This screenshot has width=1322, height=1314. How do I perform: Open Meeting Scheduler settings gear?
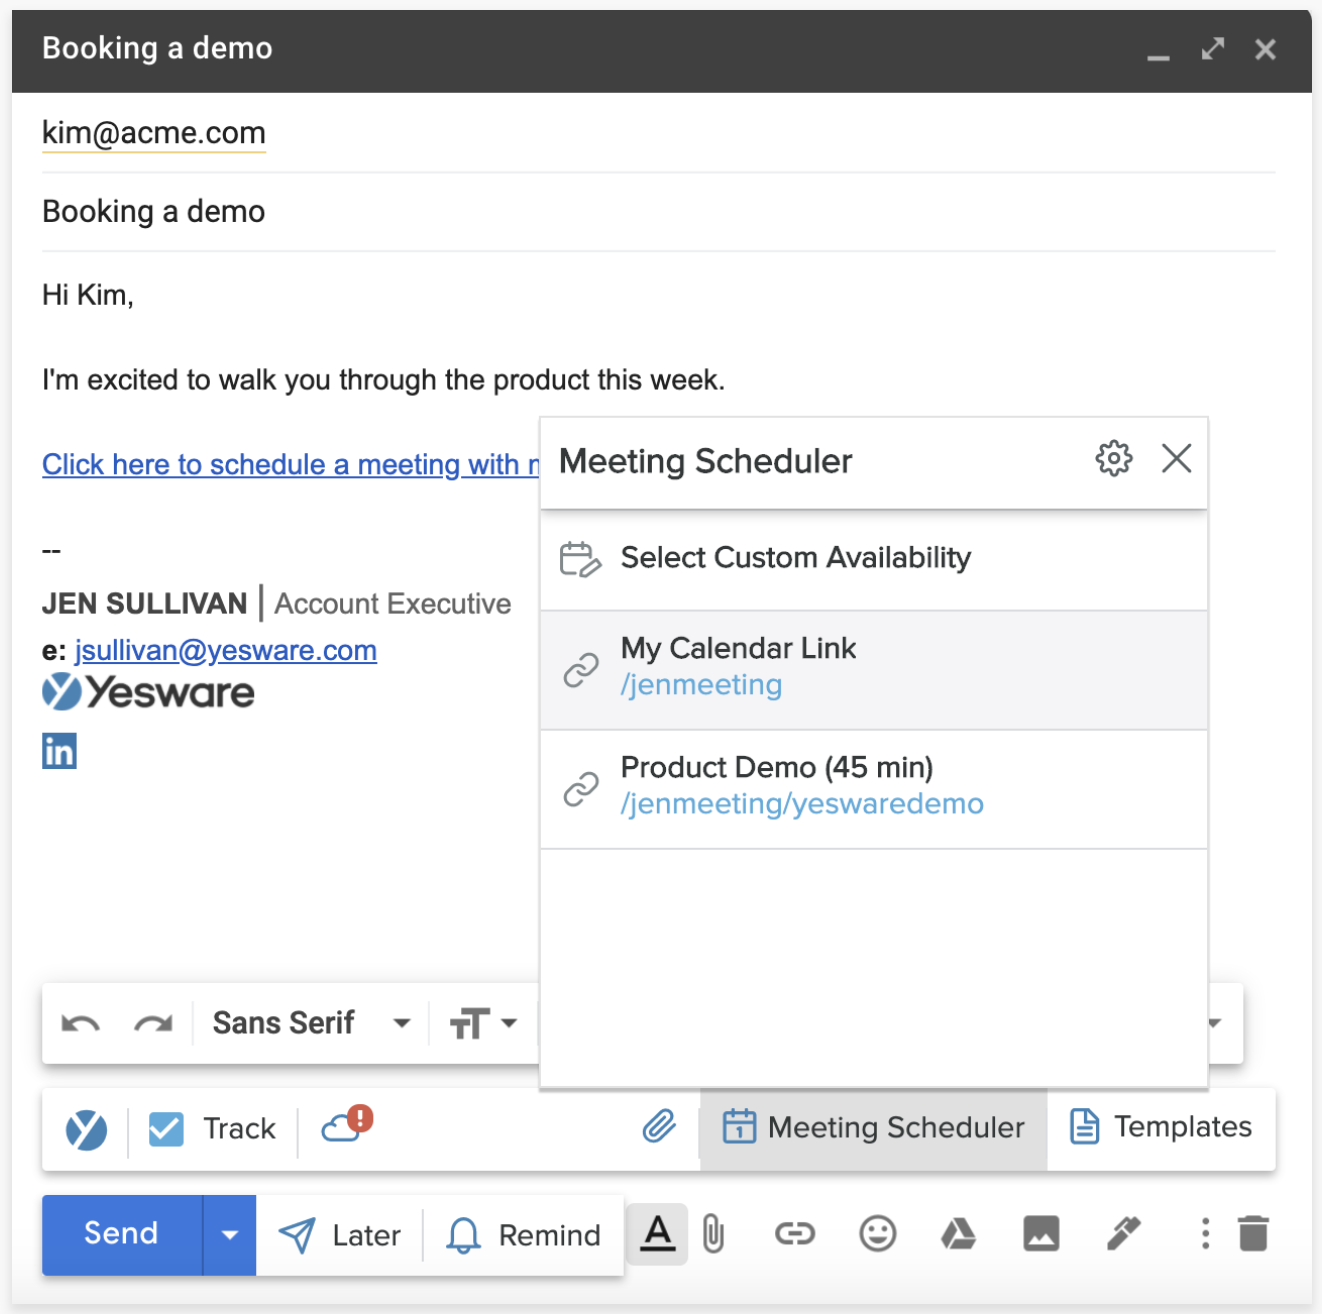(1113, 460)
